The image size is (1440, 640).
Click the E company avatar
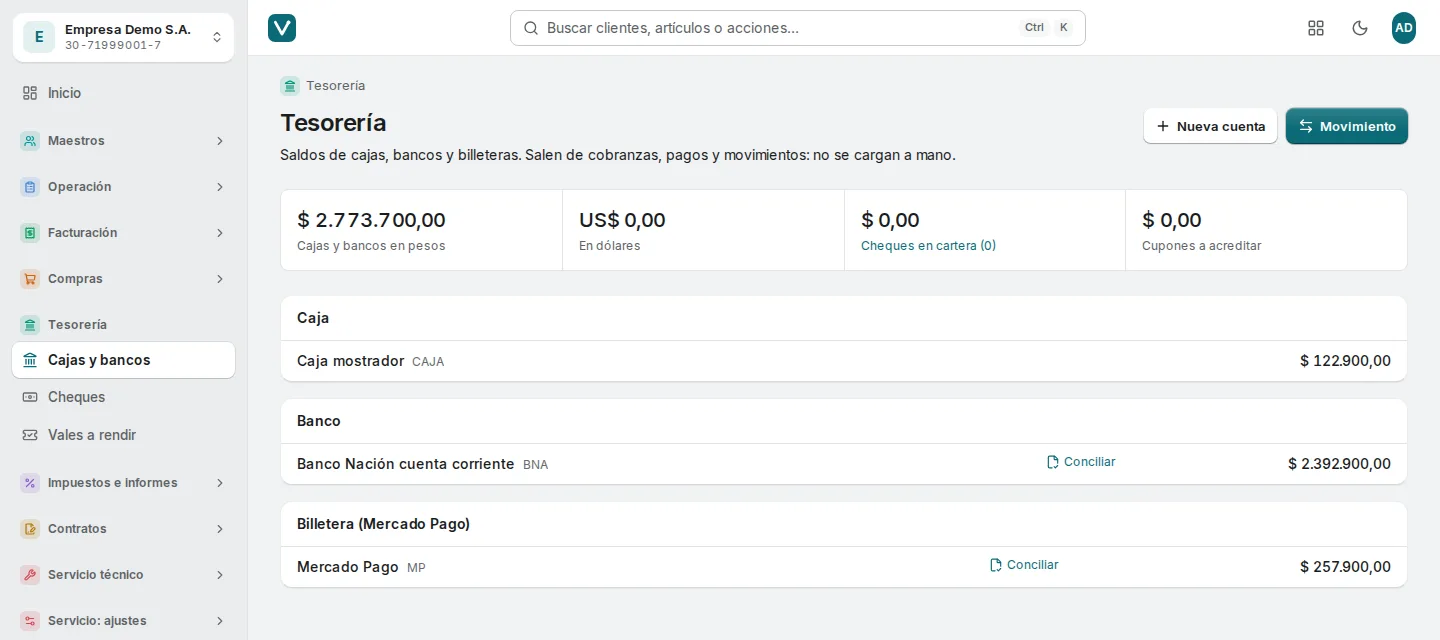tap(39, 38)
